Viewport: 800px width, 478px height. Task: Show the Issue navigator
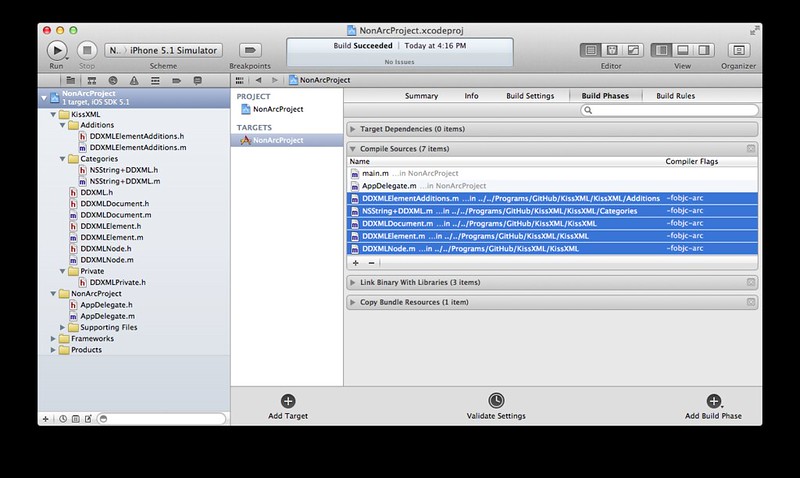click(134, 81)
